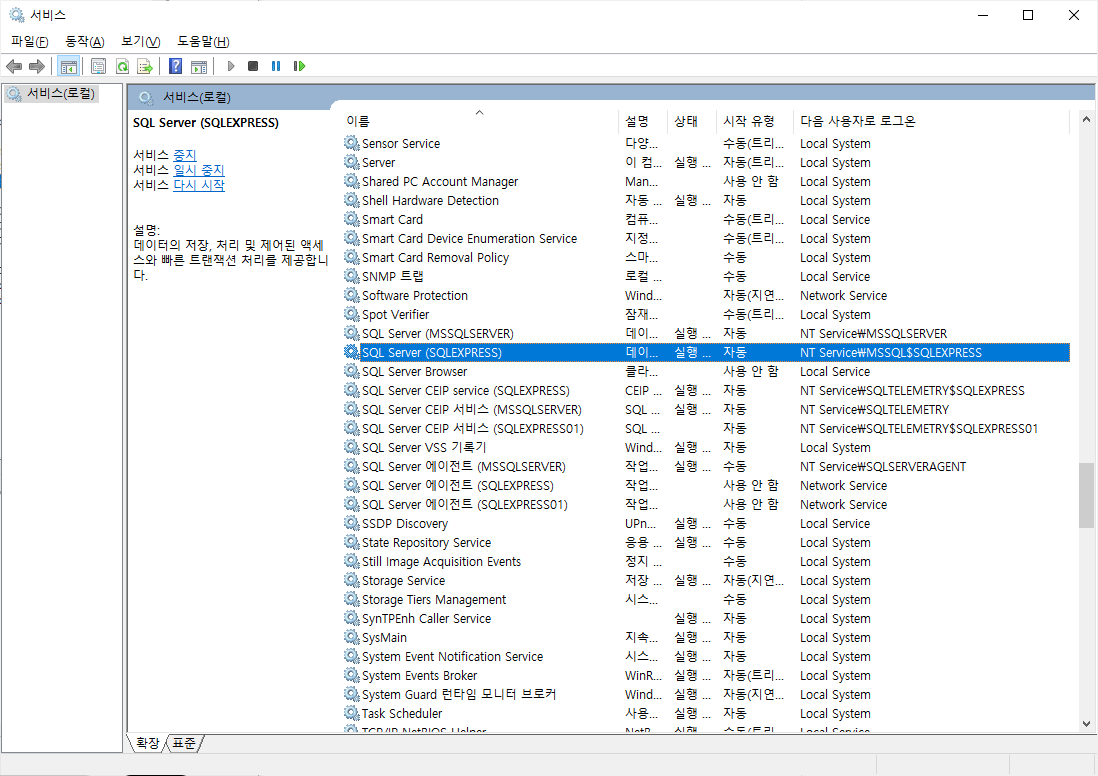Click the Pause Service icon
Screen dimensions: 1098x776
pyautogui.click(x=276, y=66)
